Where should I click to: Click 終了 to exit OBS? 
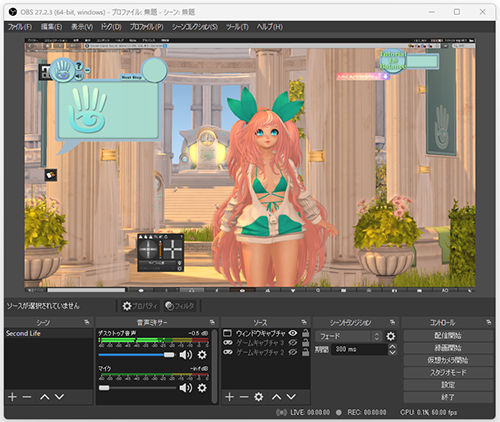[448, 397]
